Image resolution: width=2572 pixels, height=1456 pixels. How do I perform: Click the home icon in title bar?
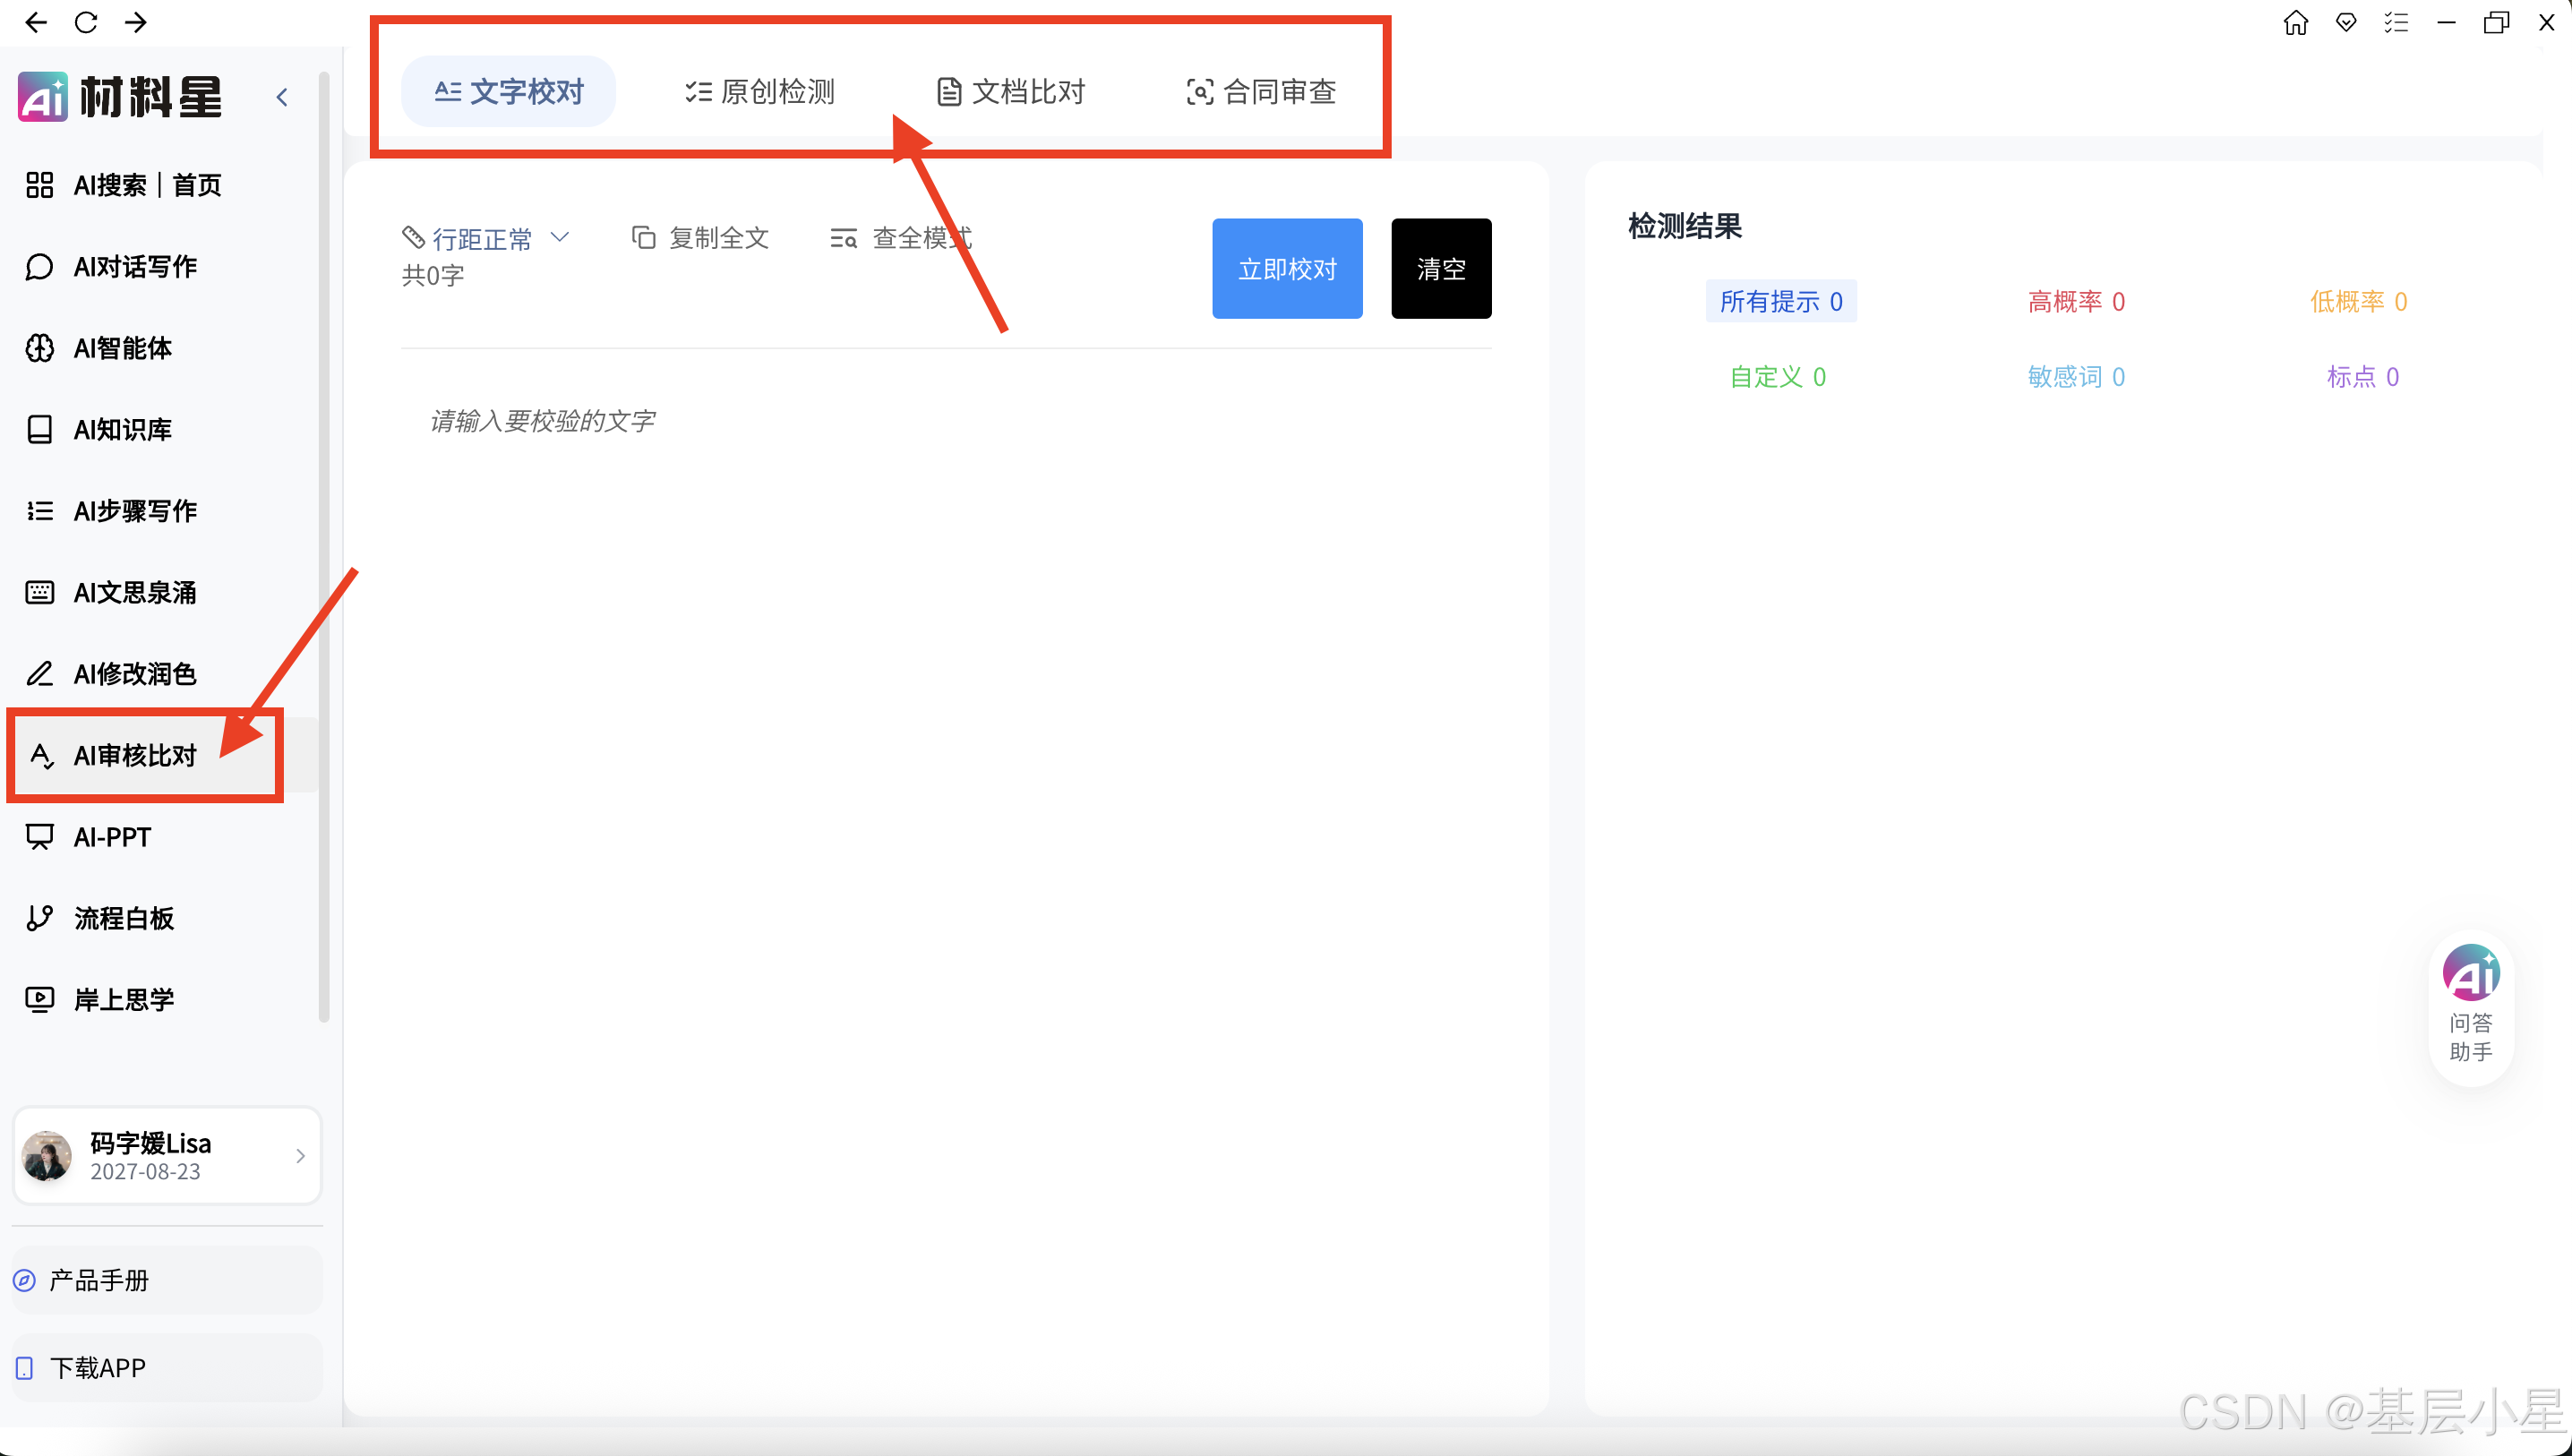pos(2295,22)
